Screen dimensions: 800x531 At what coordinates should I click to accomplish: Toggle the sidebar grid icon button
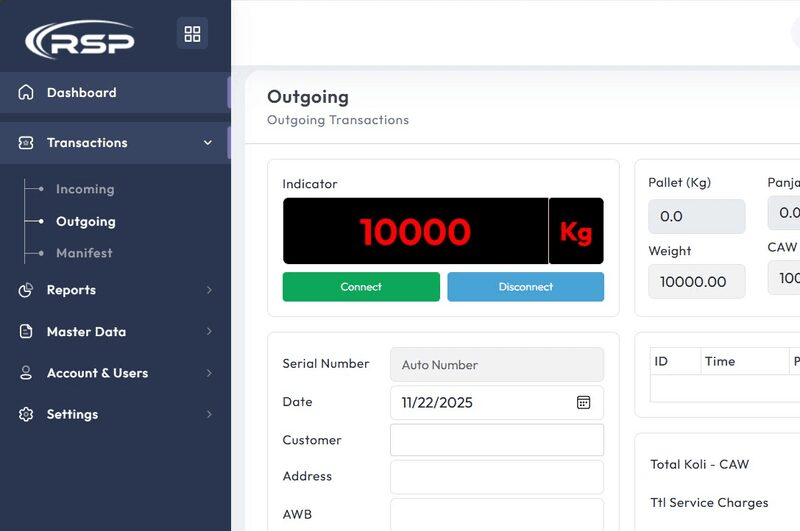[192, 34]
